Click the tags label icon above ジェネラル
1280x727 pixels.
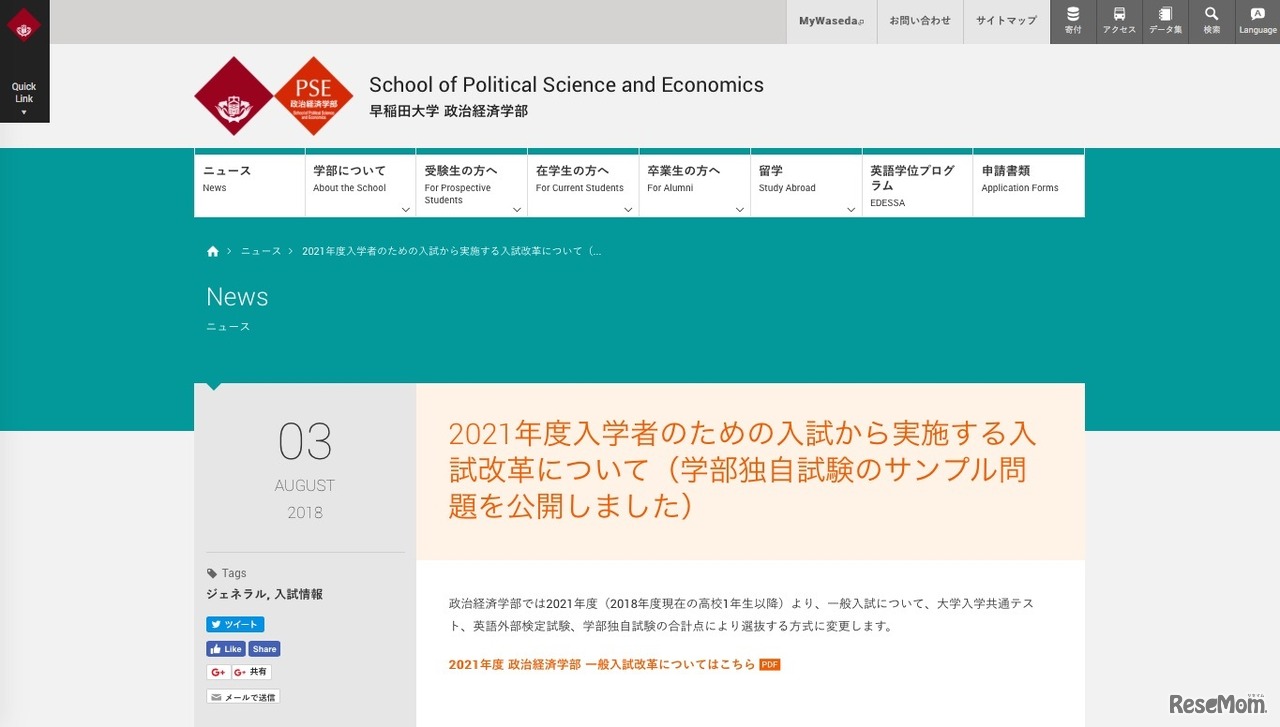coord(213,572)
